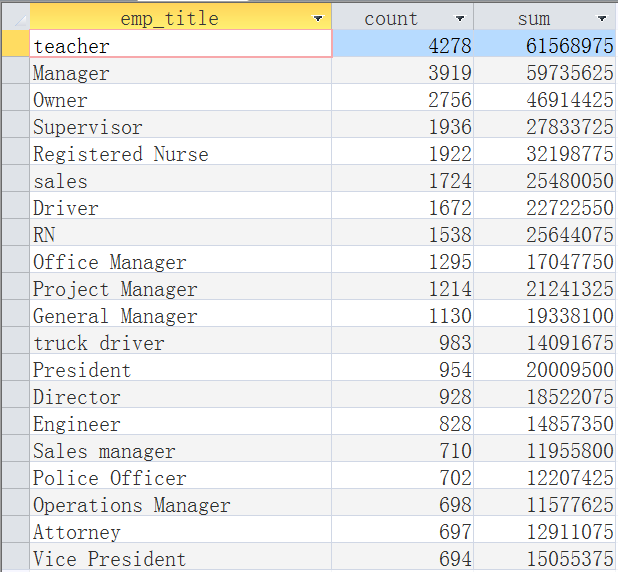Select the sales cell
Image resolution: width=618 pixels, height=572 pixels.
coord(181,179)
